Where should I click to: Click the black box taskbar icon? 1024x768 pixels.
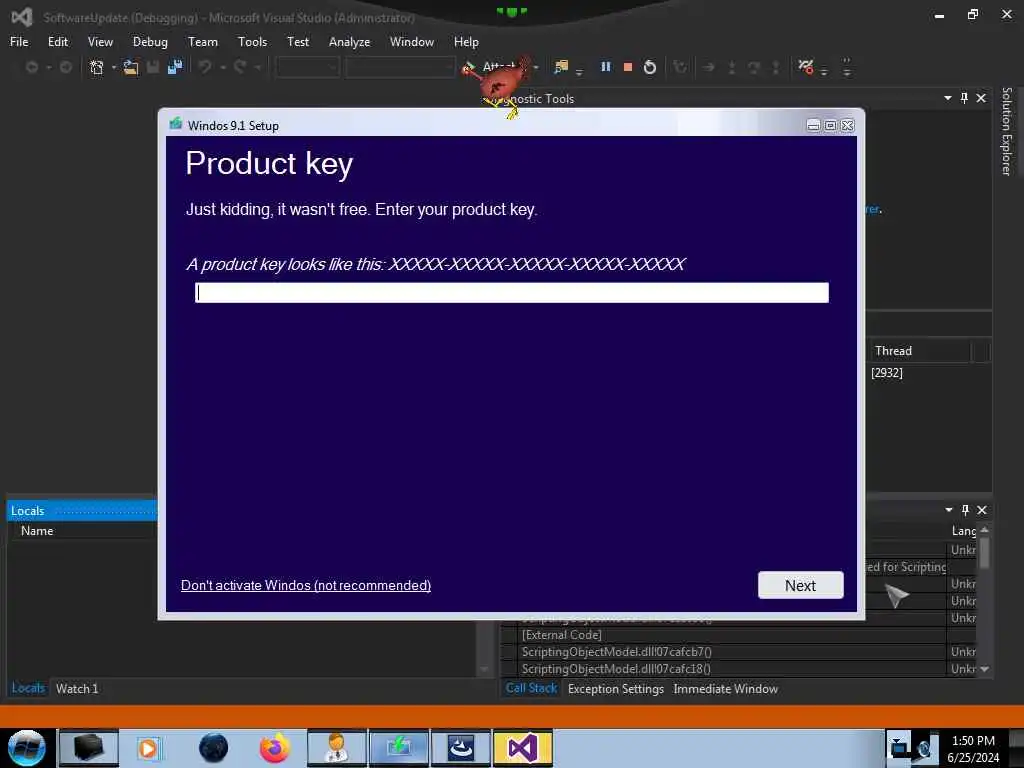tap(89, 748)
